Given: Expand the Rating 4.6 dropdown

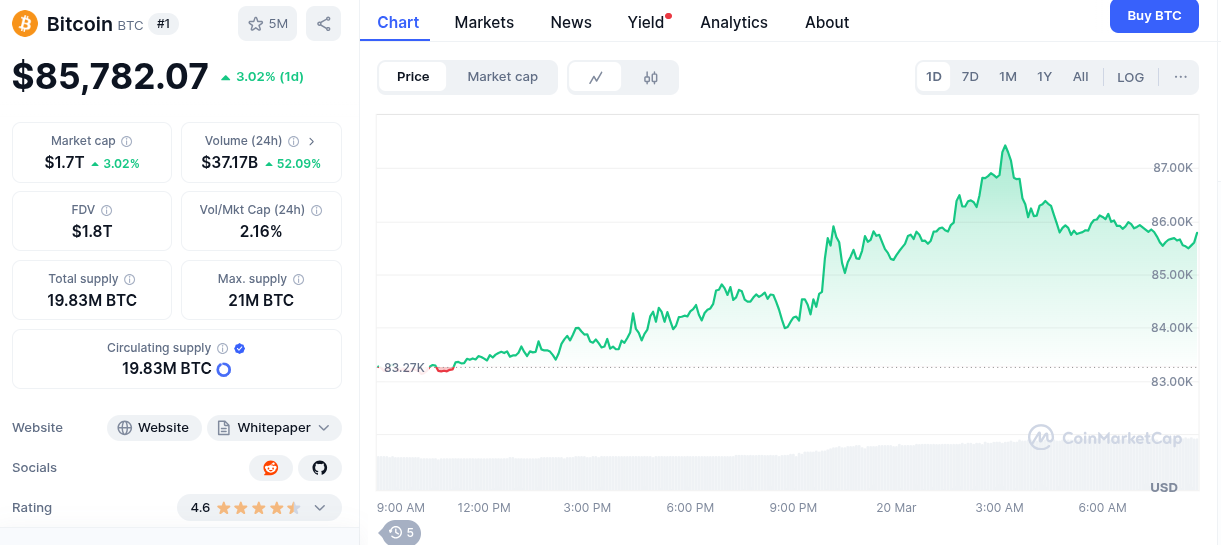Looking at the screenshot, I should [259, 508].
